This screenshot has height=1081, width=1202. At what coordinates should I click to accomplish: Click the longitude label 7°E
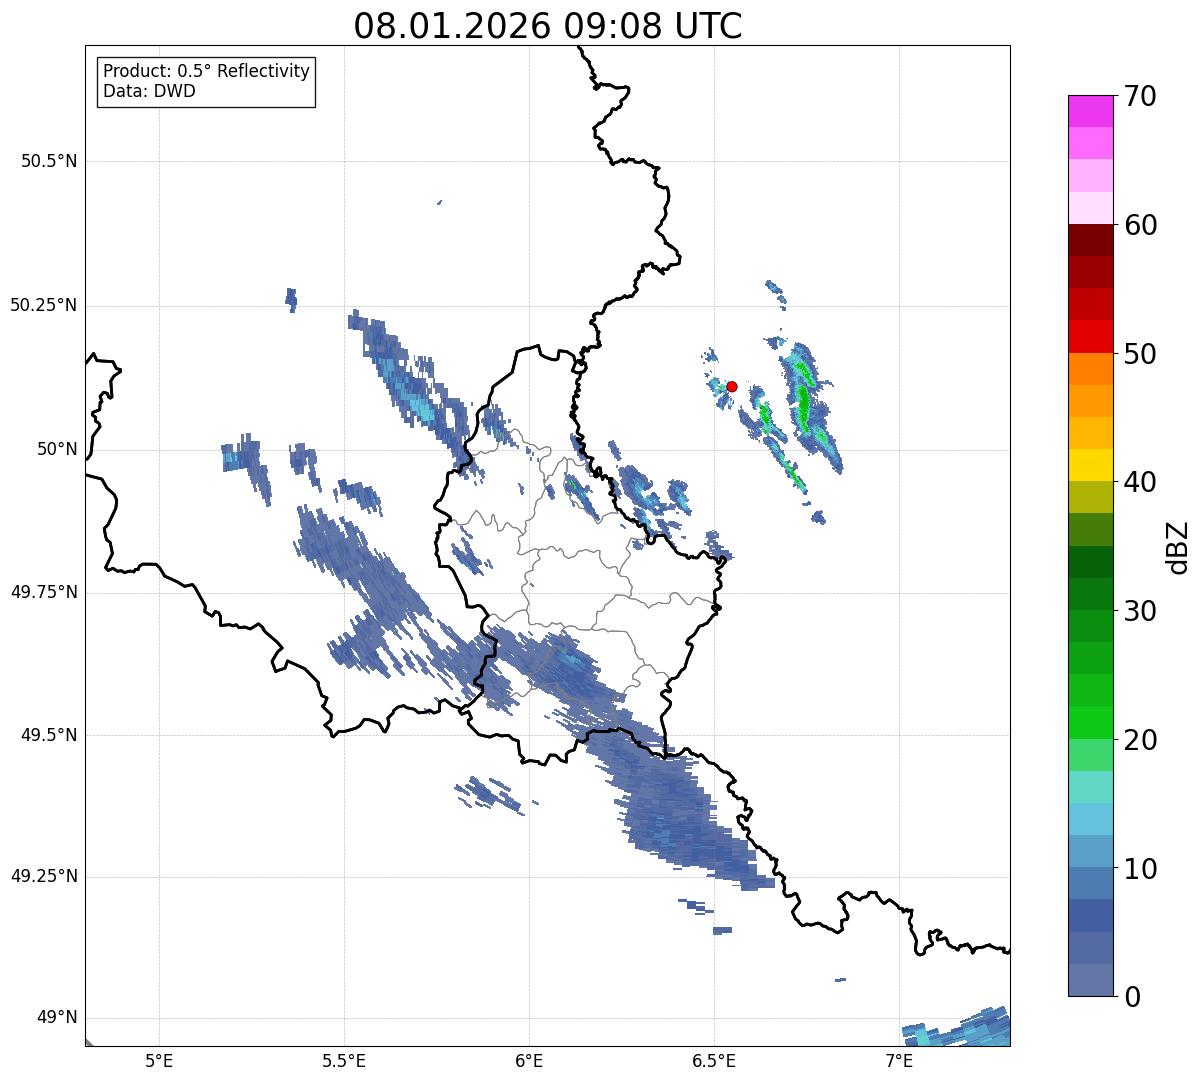[x=899, y=1061]
